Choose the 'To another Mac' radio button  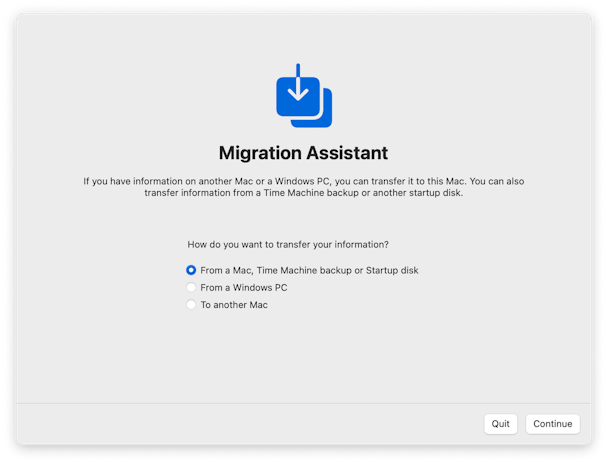point(191,305)
